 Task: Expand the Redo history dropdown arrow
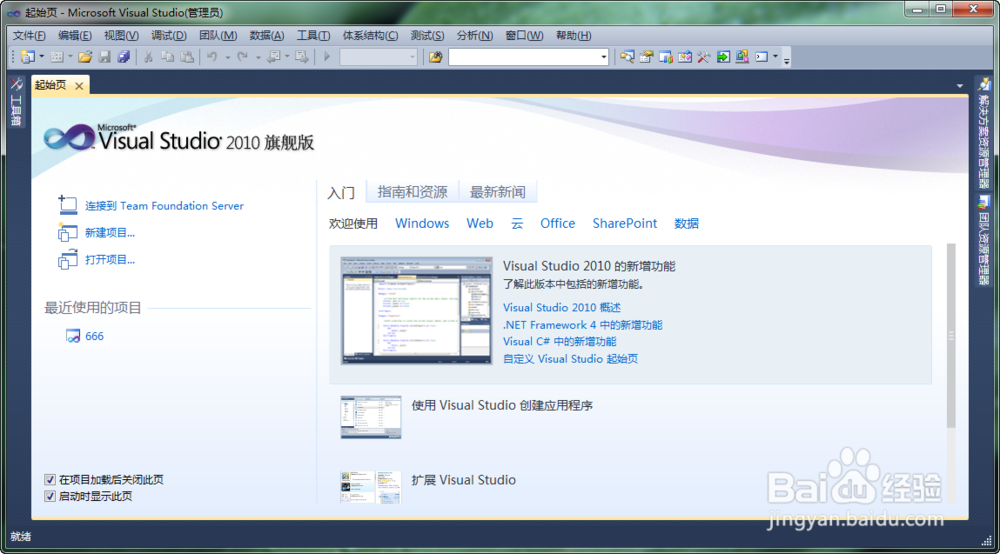pyautogui.click(x=258, y=57)
